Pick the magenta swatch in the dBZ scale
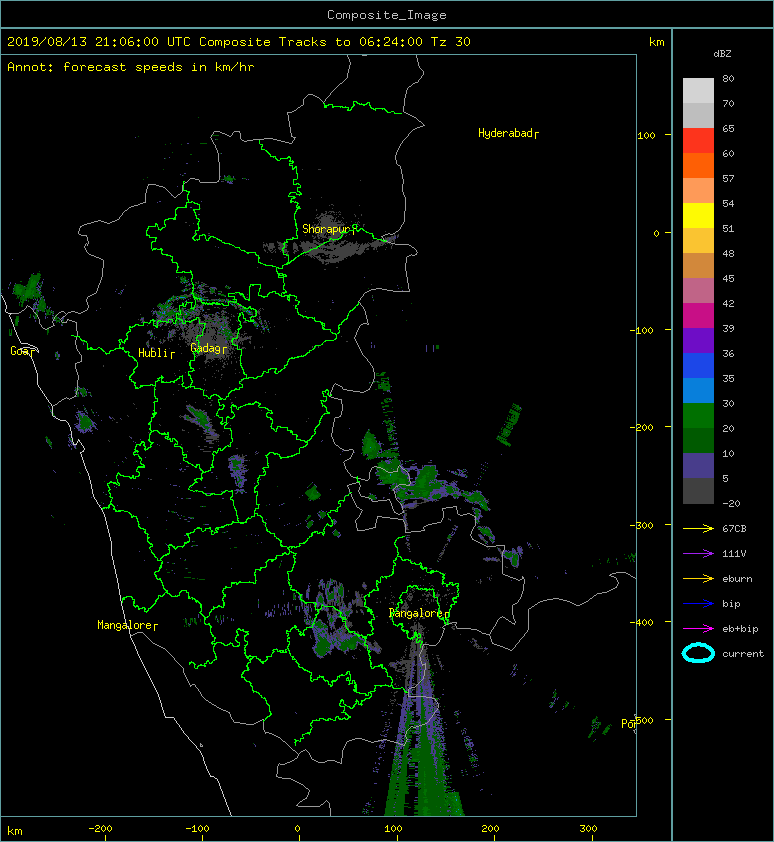The height and width of the screenshot is (842, 774). (x=698, y=316)
